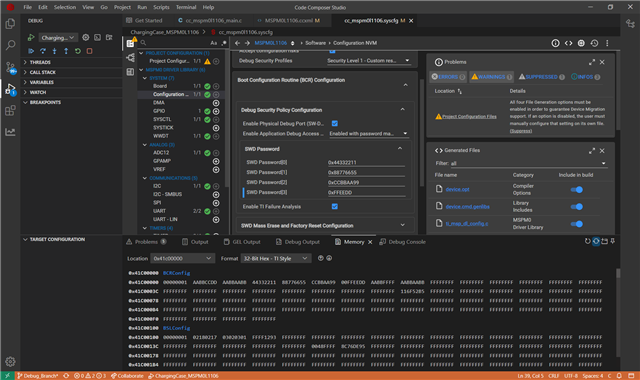Uncheck Enable Physical Debug Port checkbox
This screenshot has width=640, height=380.
(335, 123)
